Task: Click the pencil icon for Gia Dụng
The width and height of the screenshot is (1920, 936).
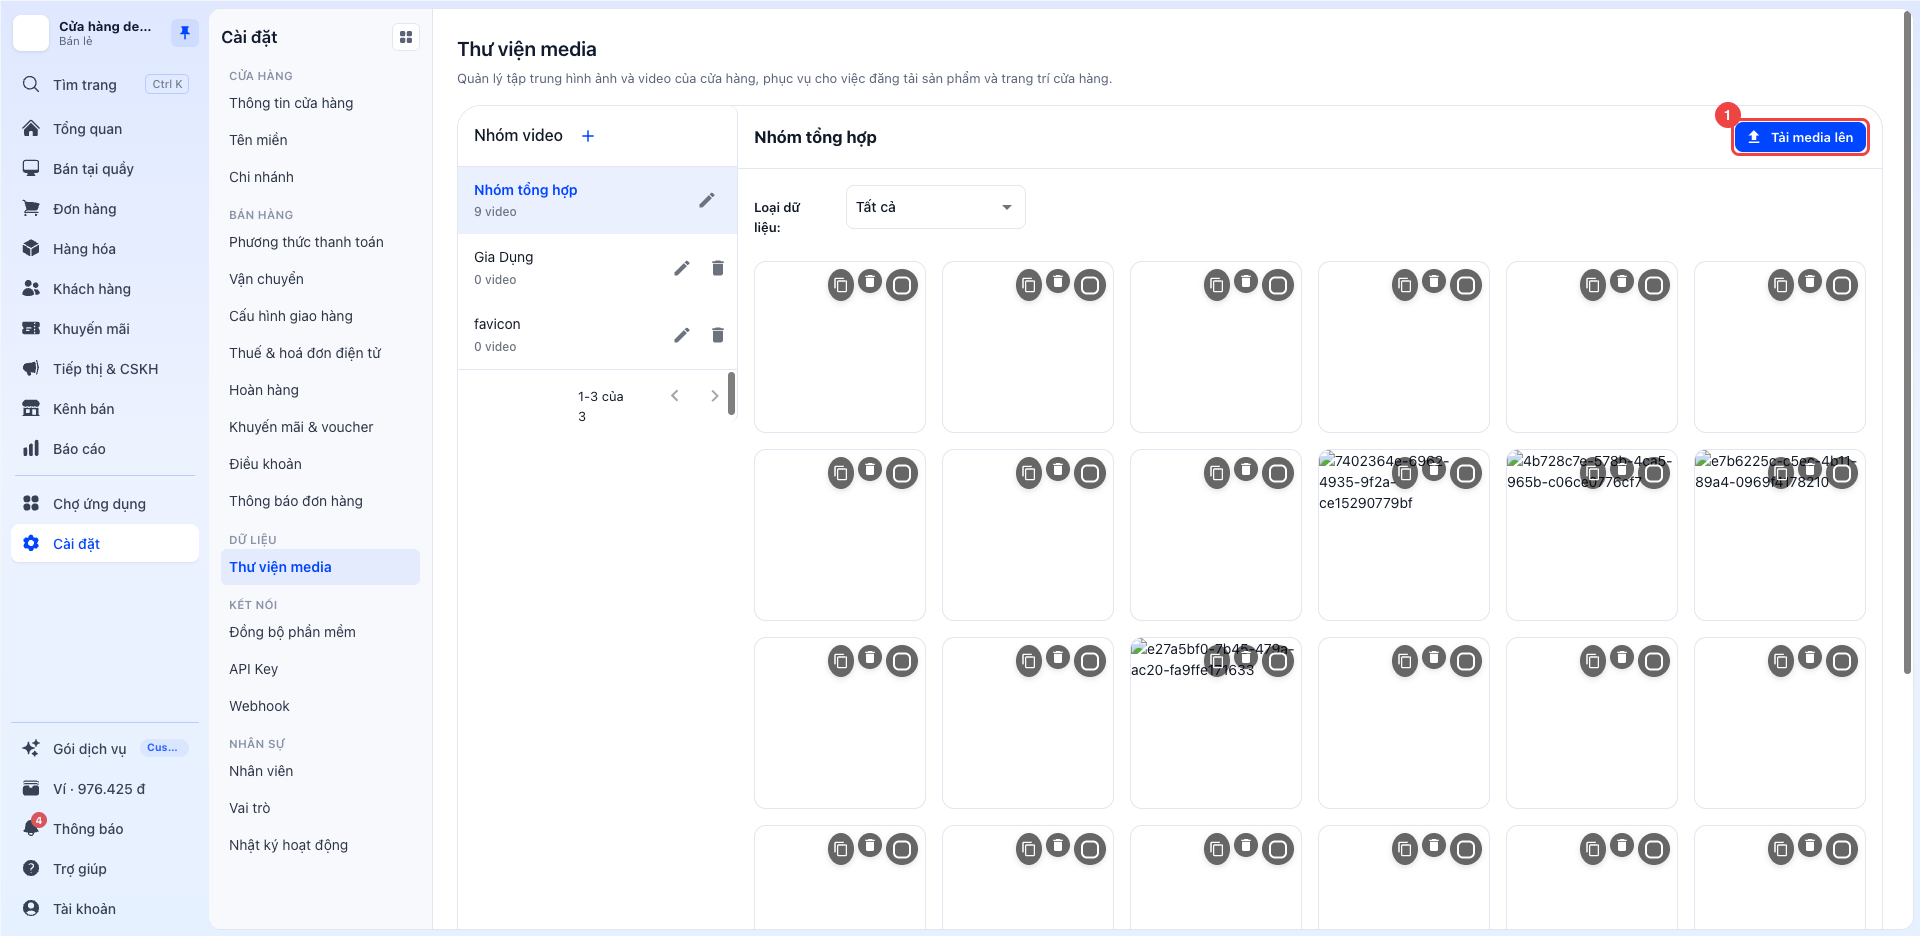Action: [682, 268]
